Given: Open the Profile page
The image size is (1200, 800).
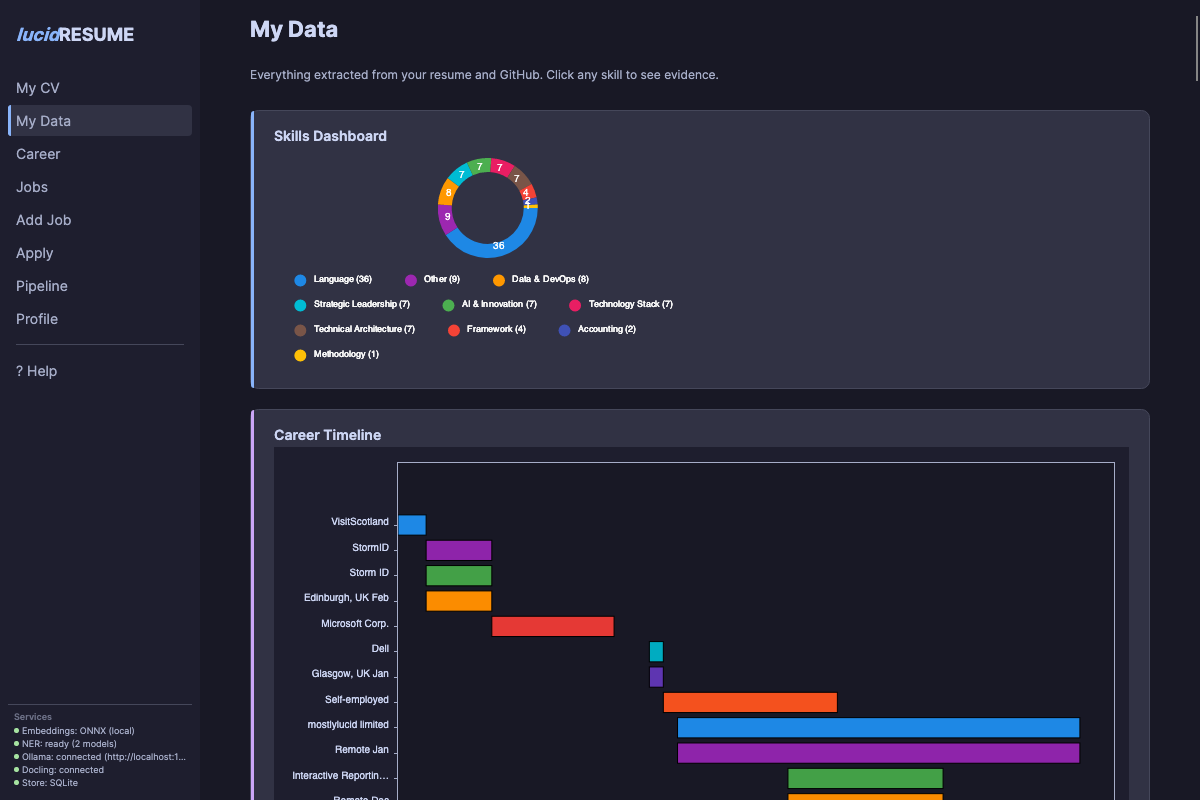Looking at the screenshot, I should point(100,319).
